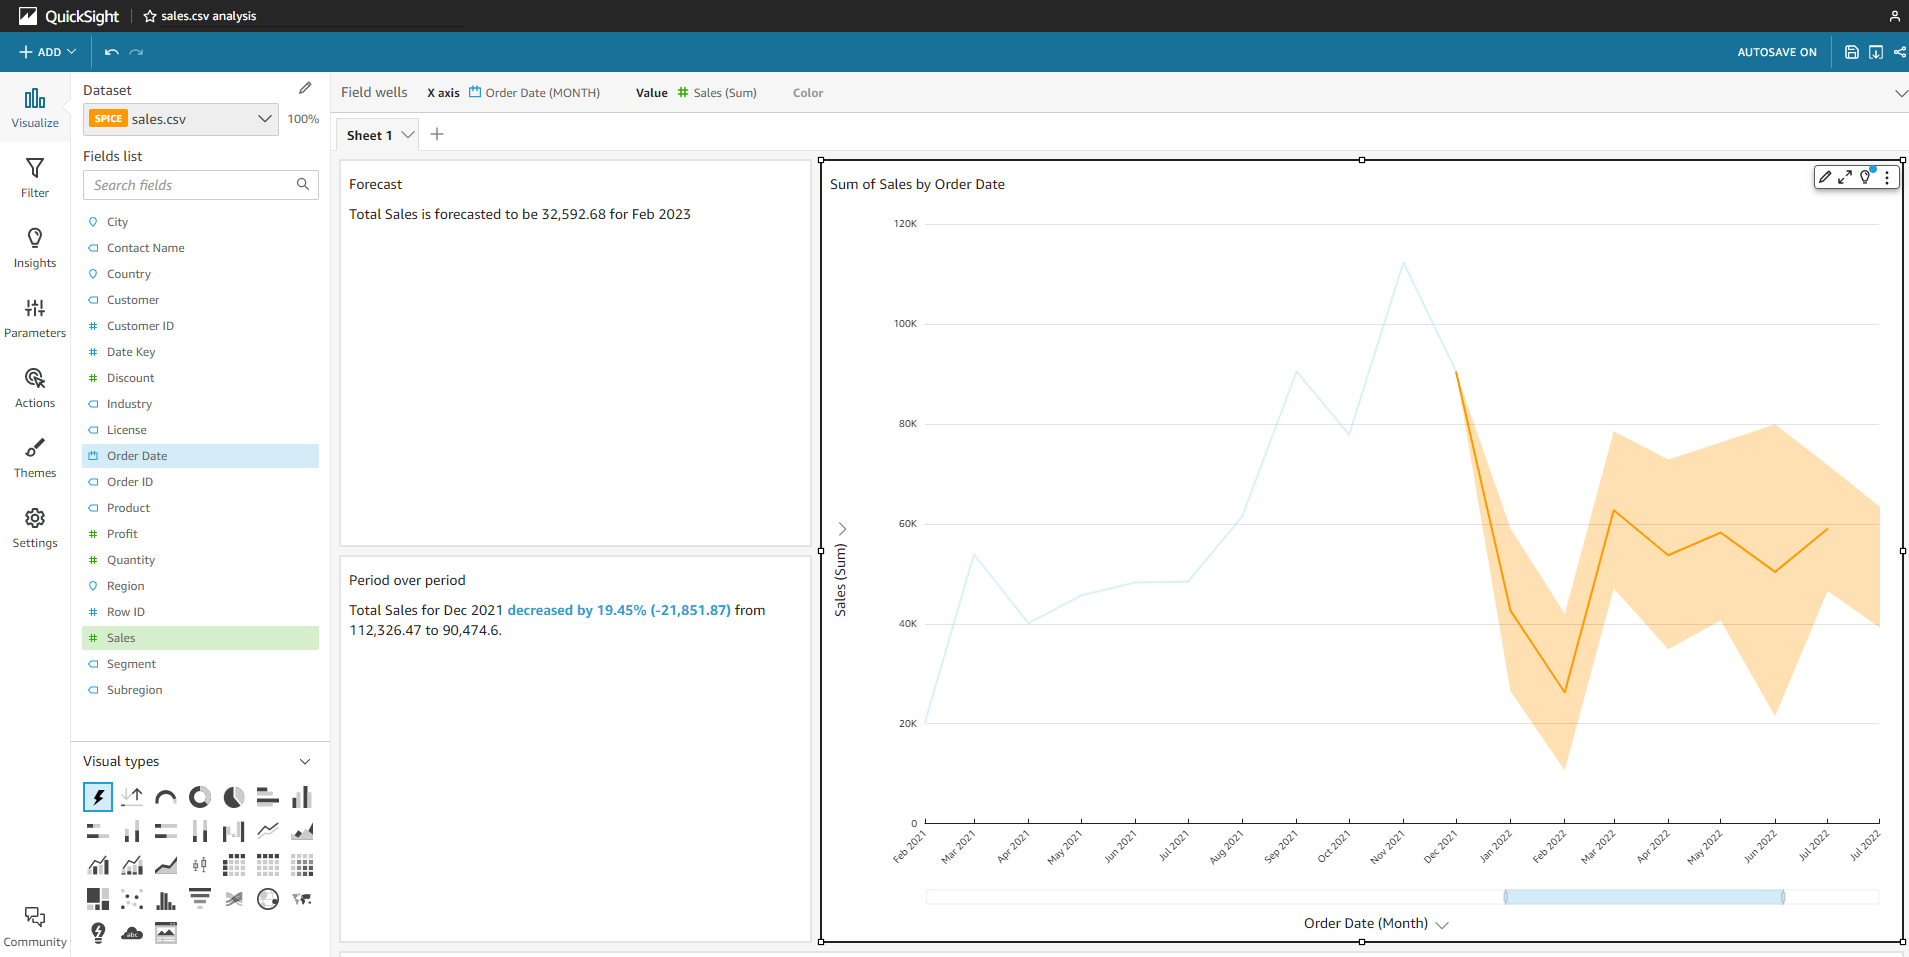Open the user account menu
The image size is (1909, 957).
1894,16
